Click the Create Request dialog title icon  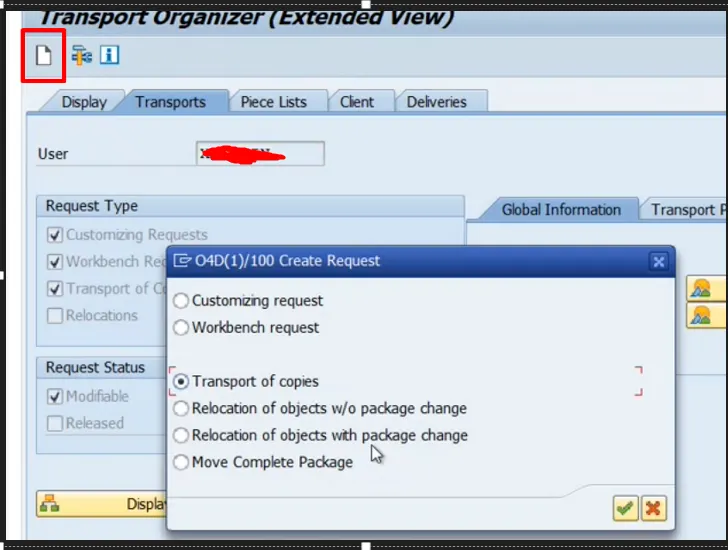click(x=182, y=261)
